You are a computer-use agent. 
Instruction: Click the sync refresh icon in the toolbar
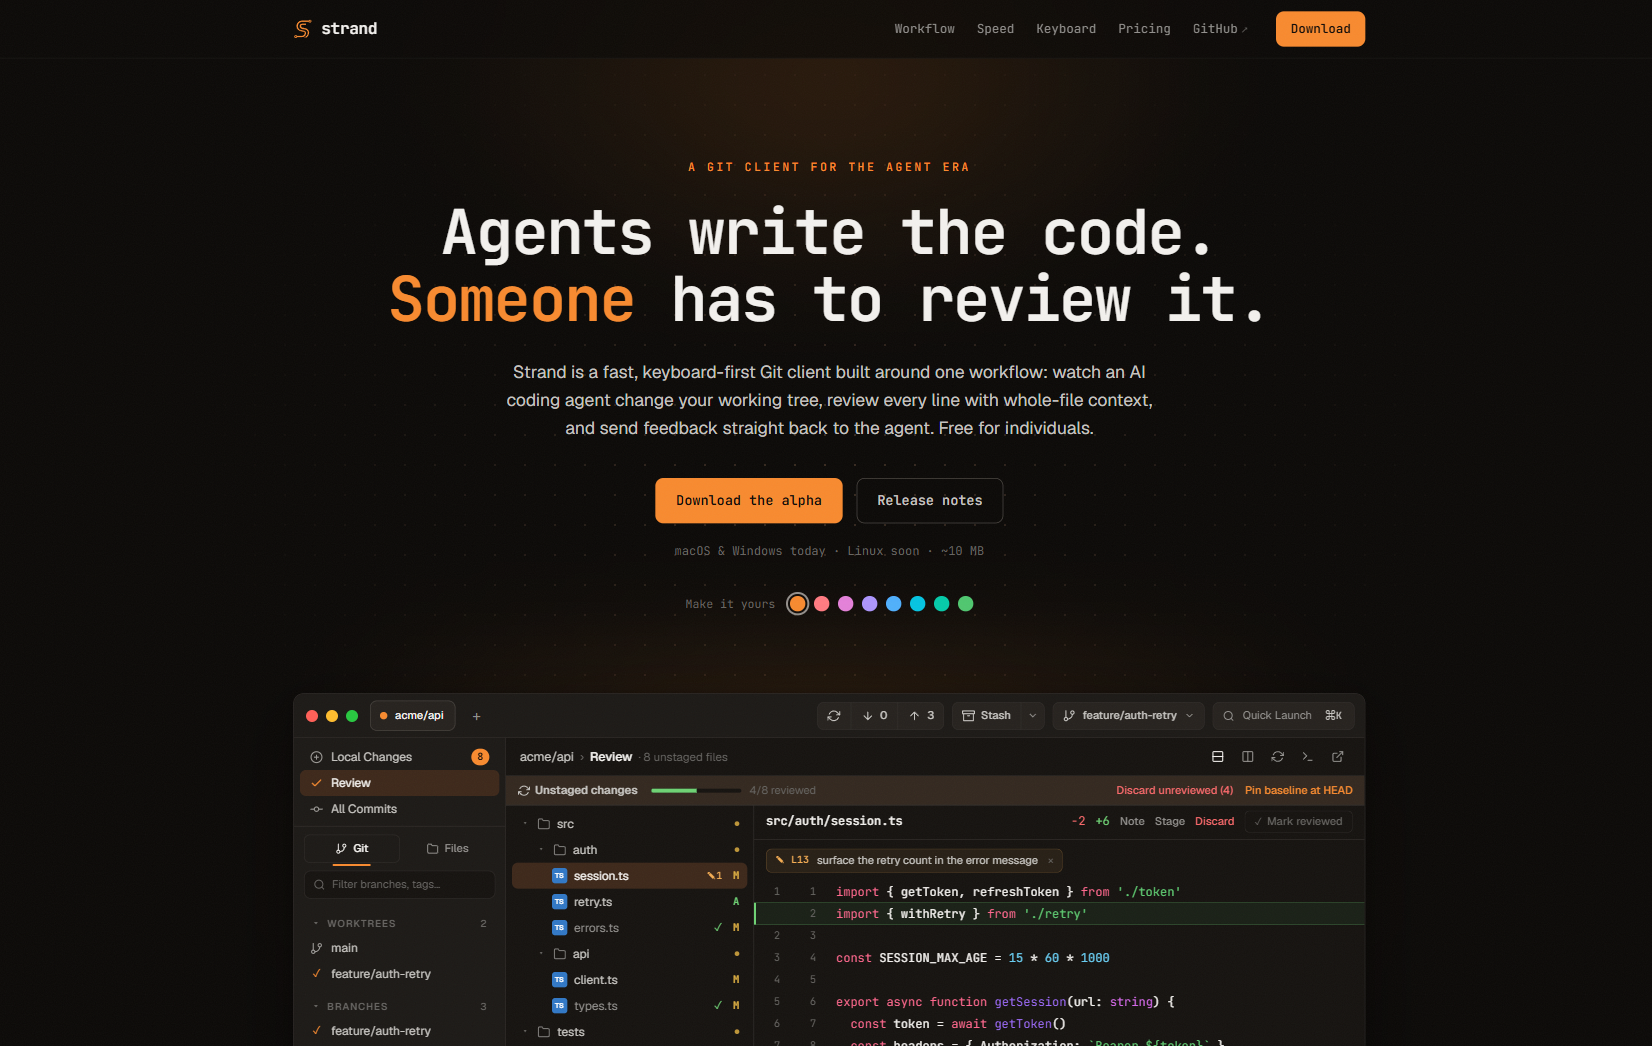point(834,716)
